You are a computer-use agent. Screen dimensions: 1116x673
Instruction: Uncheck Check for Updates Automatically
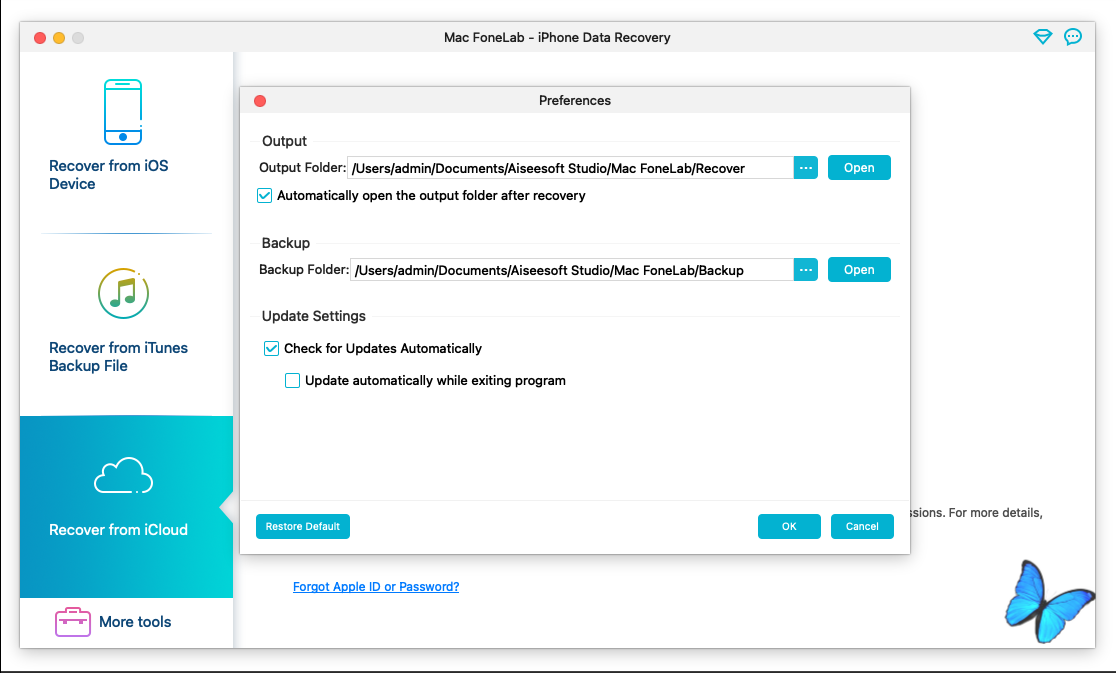pyautogui.click(x=271, y=349)
